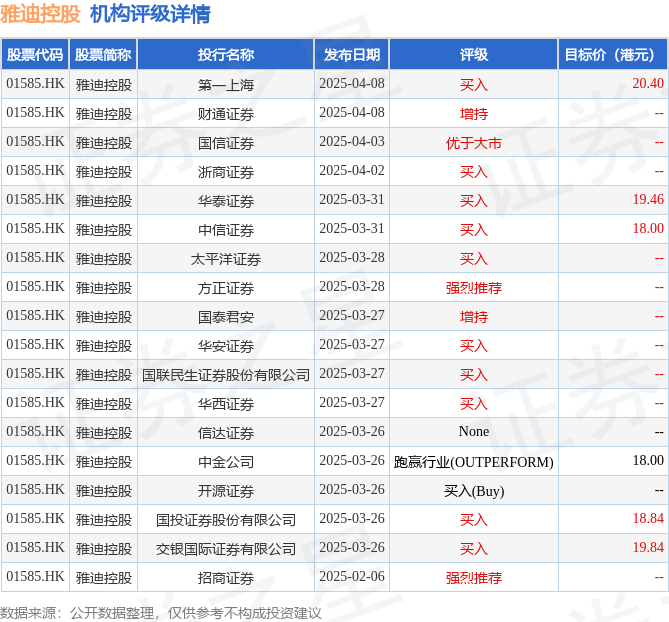
Task: Select the 交银国际证券有限公司 cell
Action: point(226,549)
